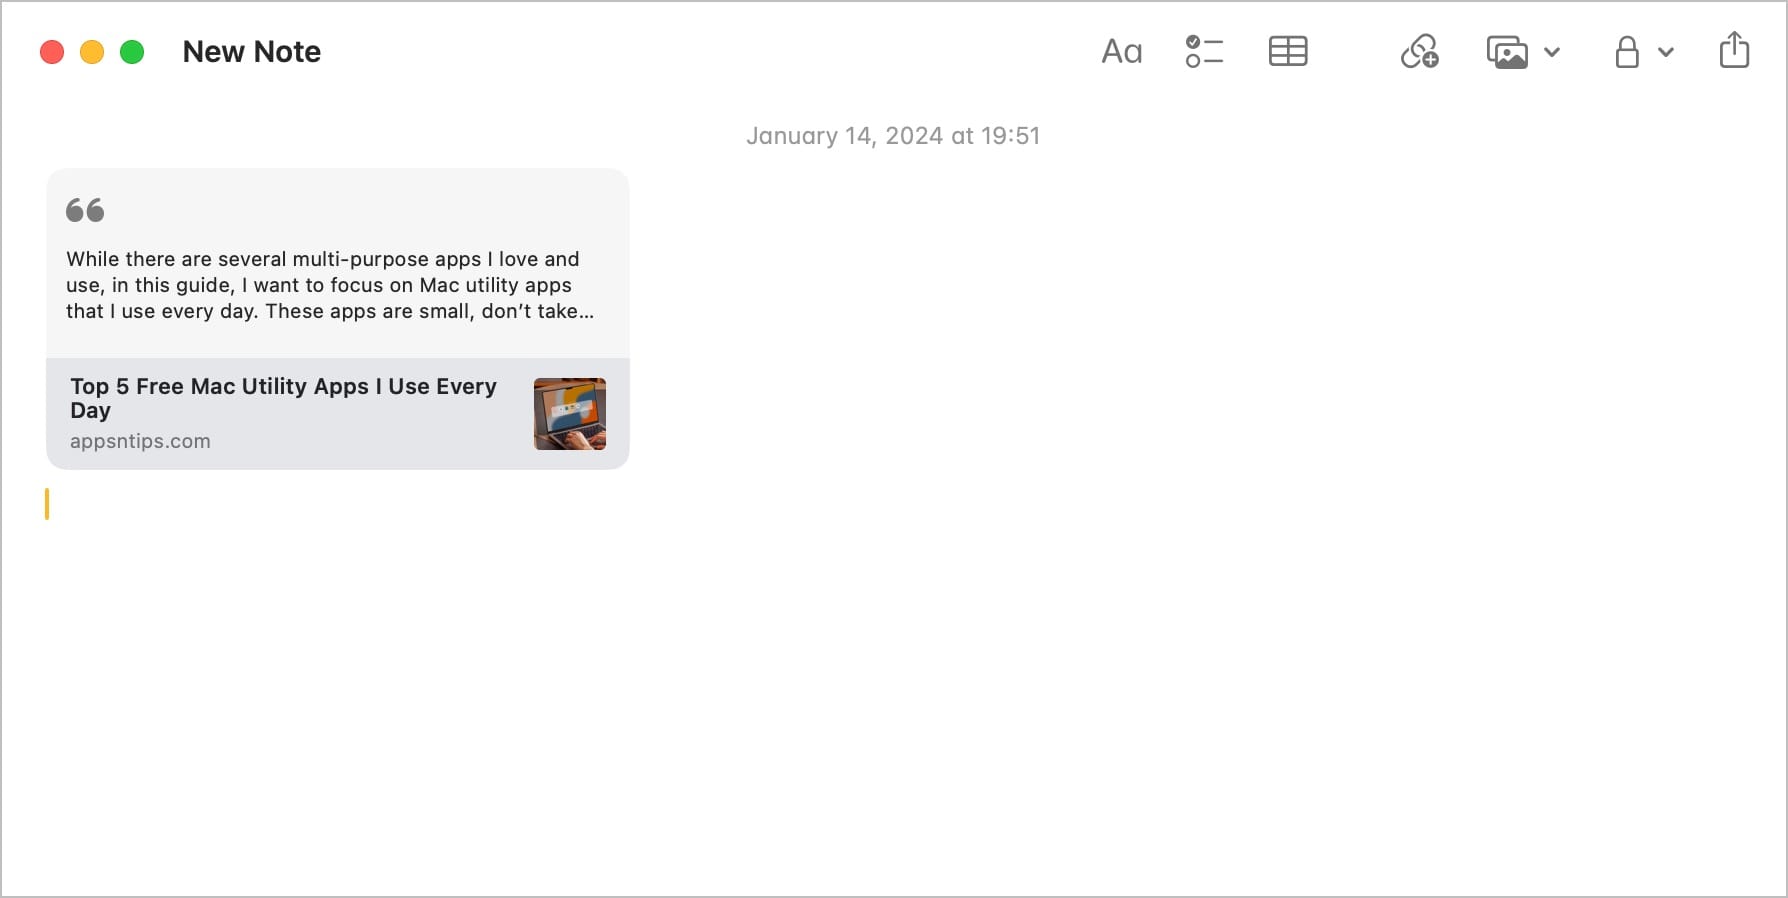The height and width of the screenshot is (898, 1788).
Task: Click the add link icon
Action: 1419,52
